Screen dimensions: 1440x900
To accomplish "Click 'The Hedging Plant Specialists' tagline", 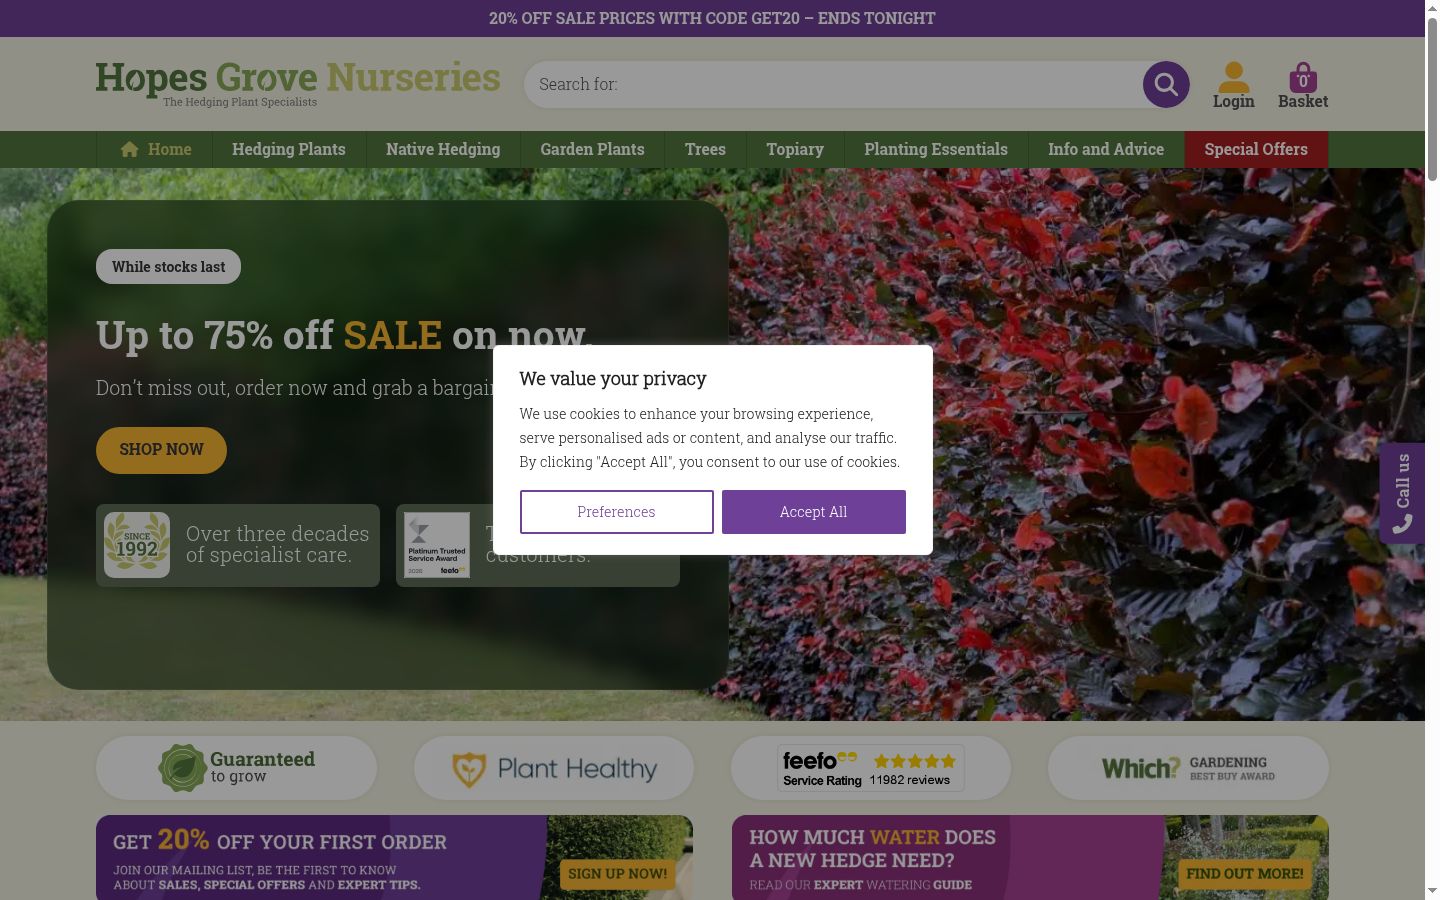I will (x=240, y=102).
